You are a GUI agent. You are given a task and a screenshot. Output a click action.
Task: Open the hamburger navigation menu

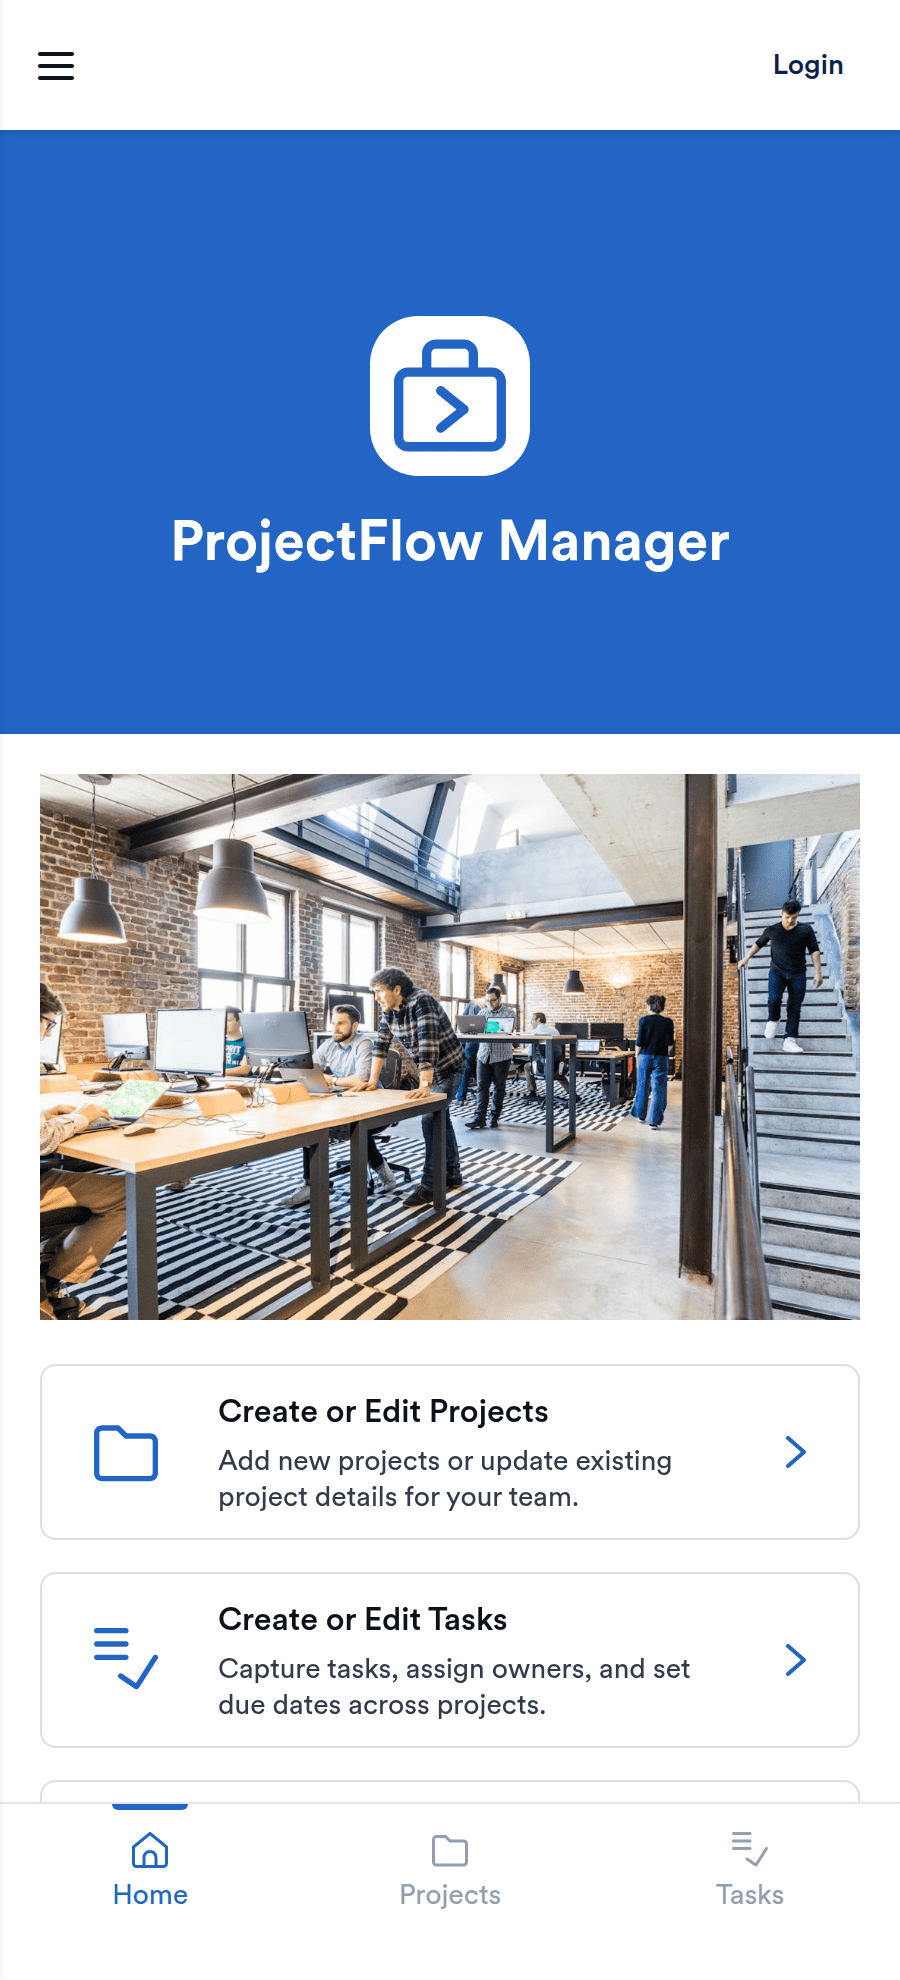coord(56,65)
